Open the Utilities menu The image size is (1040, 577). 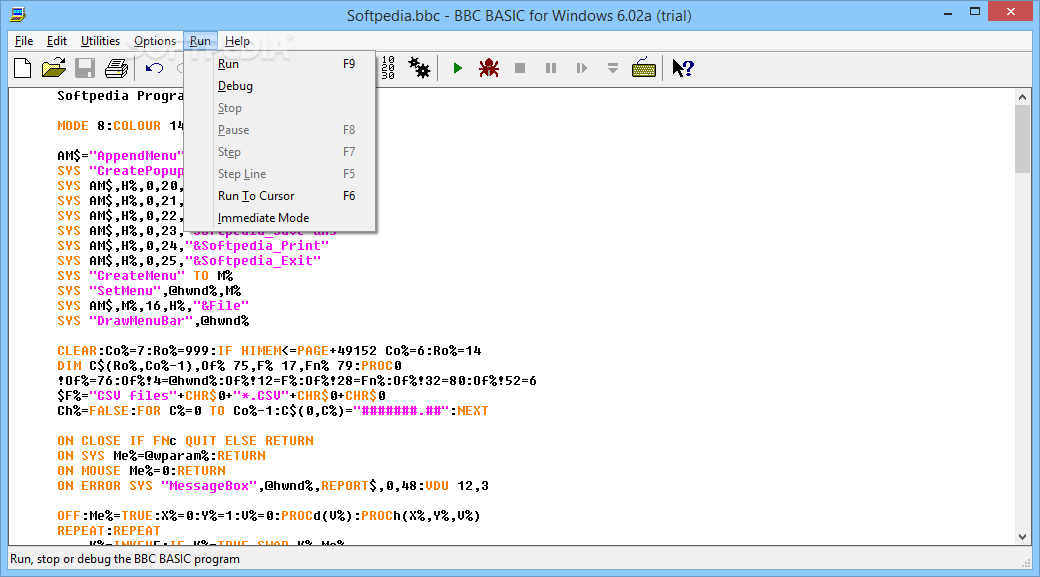point(100,41)
